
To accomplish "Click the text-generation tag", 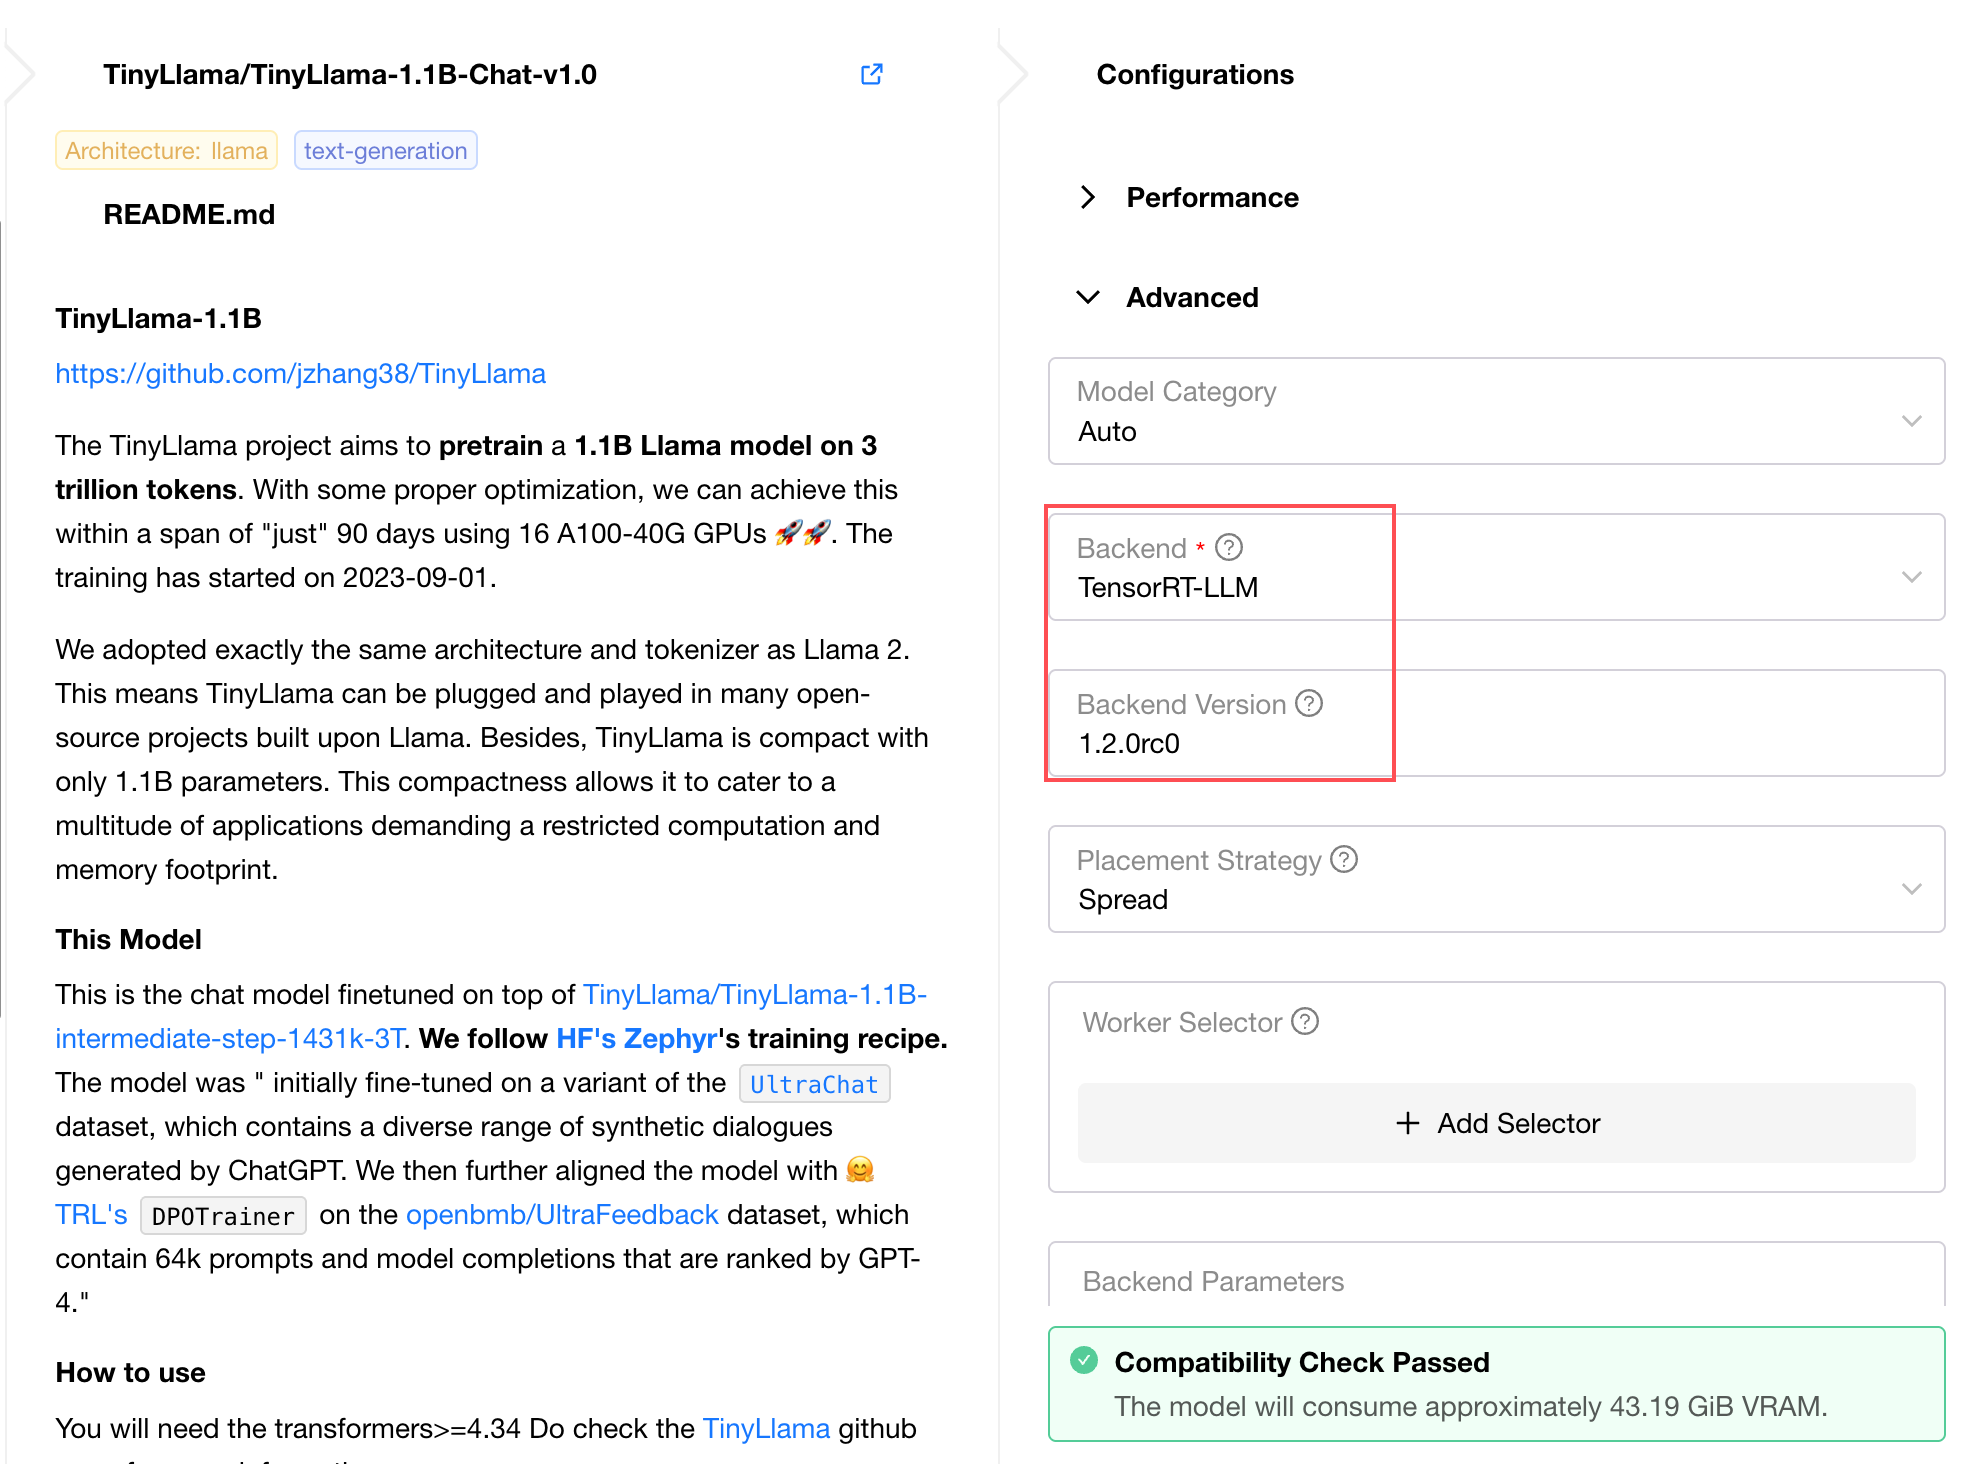I will click(385, 151).
